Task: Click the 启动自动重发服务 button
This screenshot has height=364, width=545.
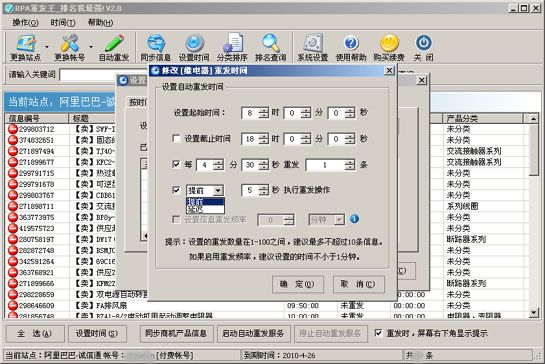Action: (253, 334)
